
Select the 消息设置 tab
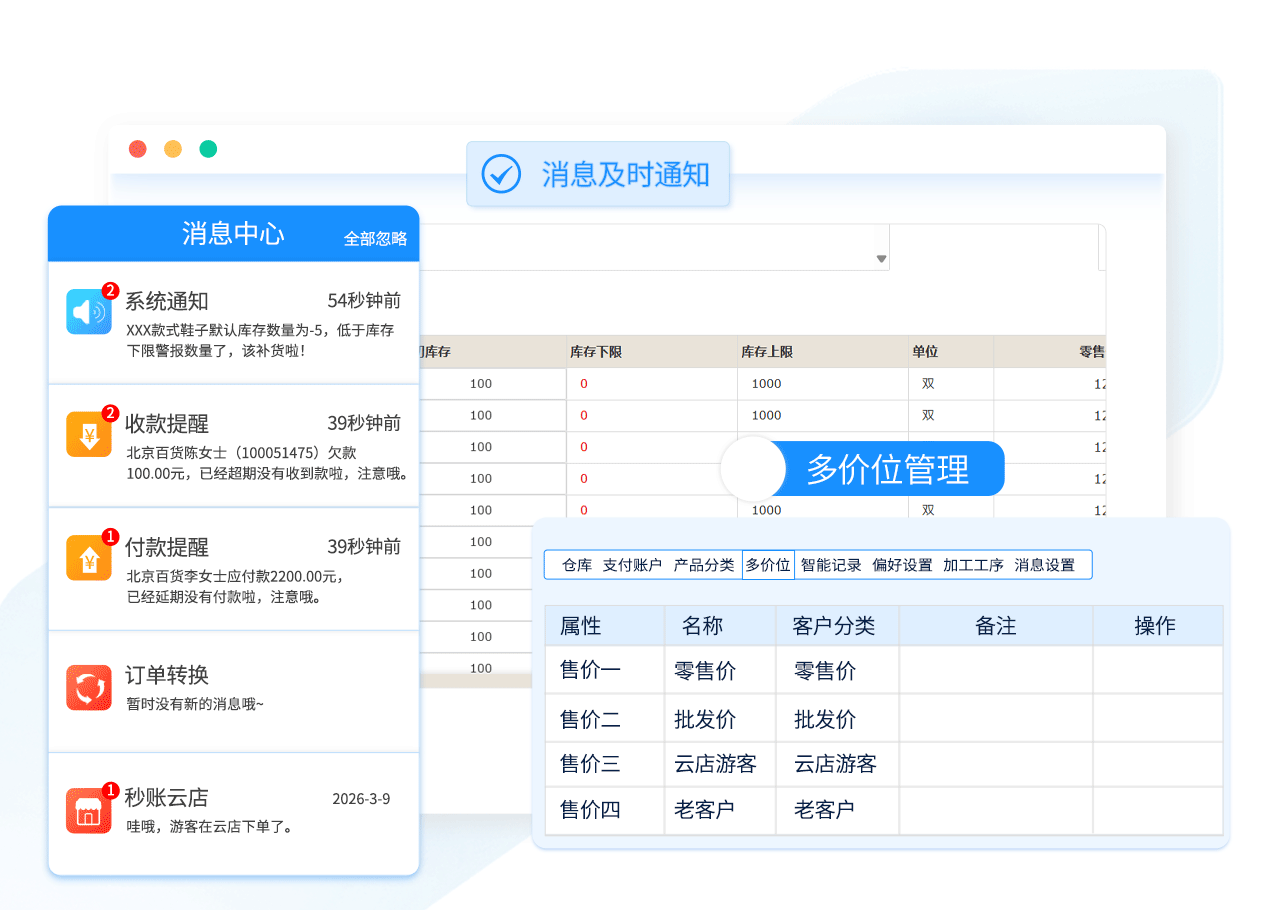click(x=1044, y=565)
